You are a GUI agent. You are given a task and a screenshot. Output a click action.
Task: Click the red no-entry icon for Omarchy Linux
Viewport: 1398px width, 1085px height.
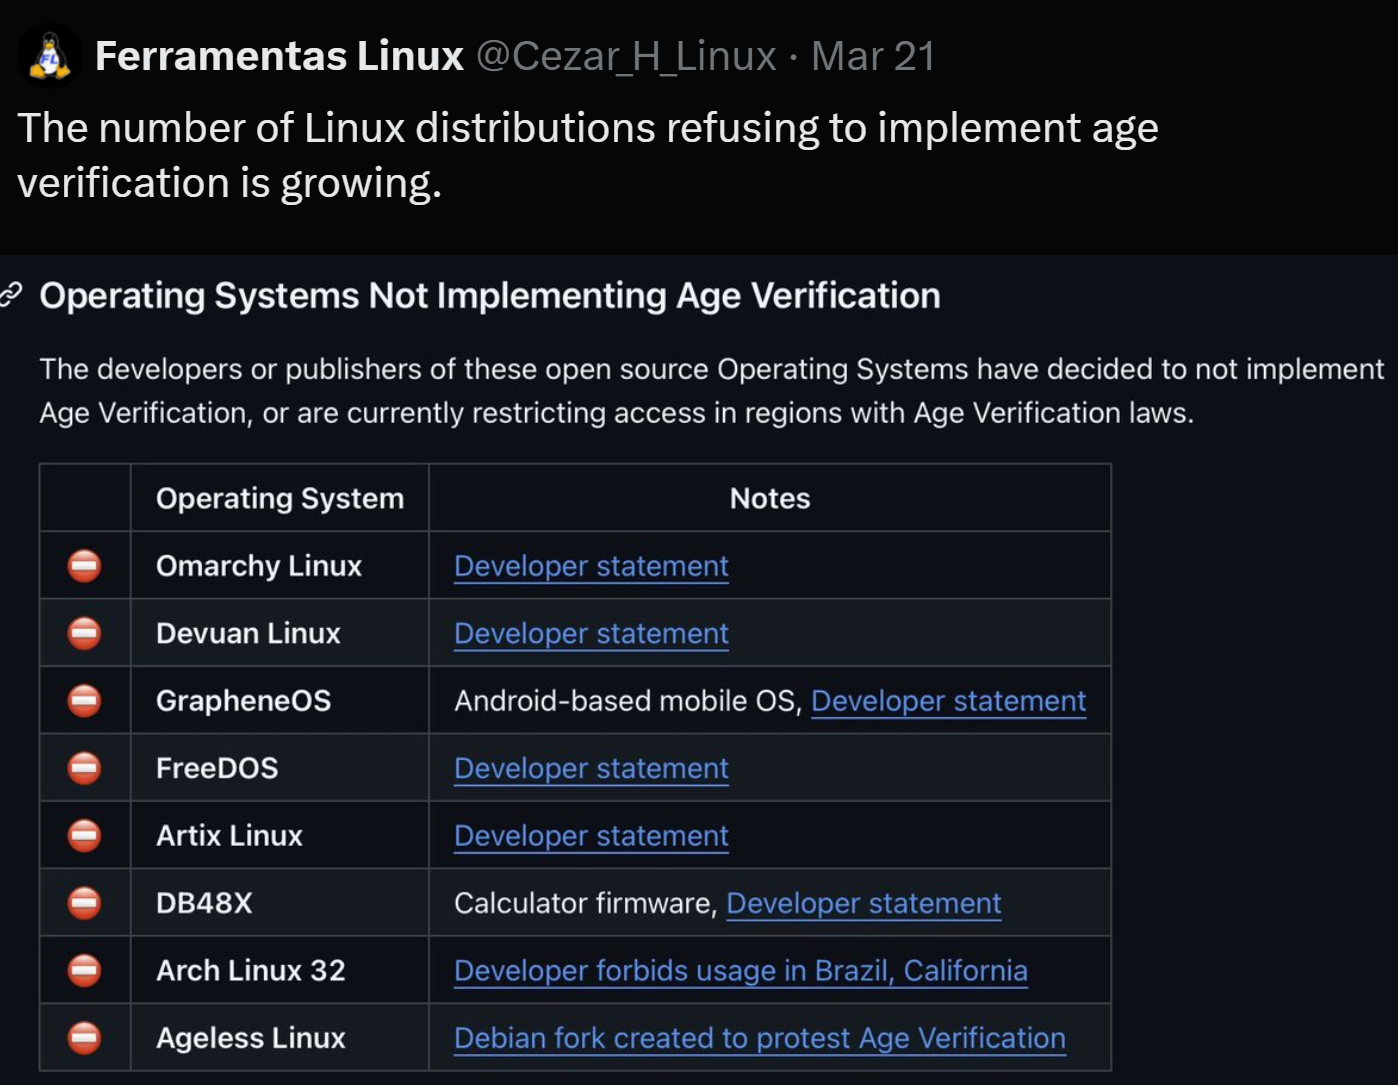point(84,566)
